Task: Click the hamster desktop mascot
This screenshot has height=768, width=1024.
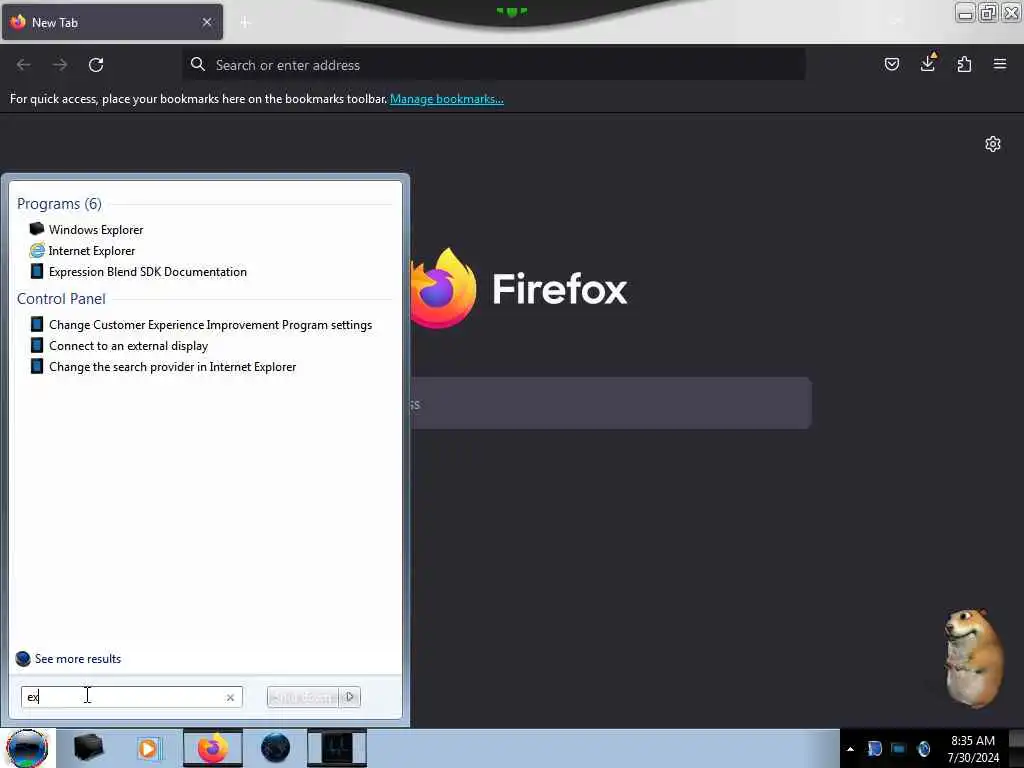Action: (973, 658)
